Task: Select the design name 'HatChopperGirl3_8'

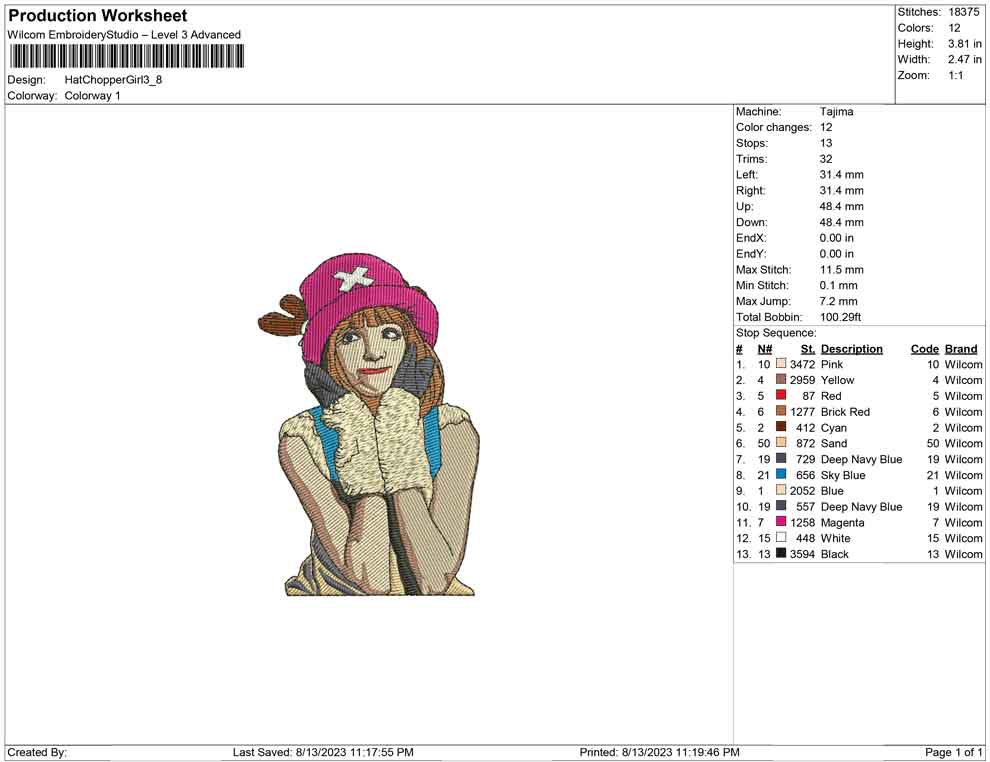Action: (113, 80)
